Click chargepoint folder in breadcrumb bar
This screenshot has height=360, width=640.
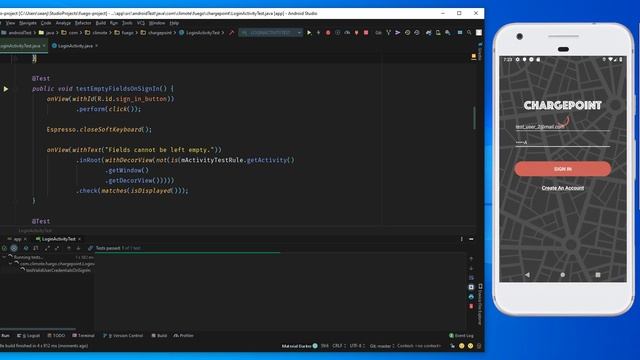point(156,33)
